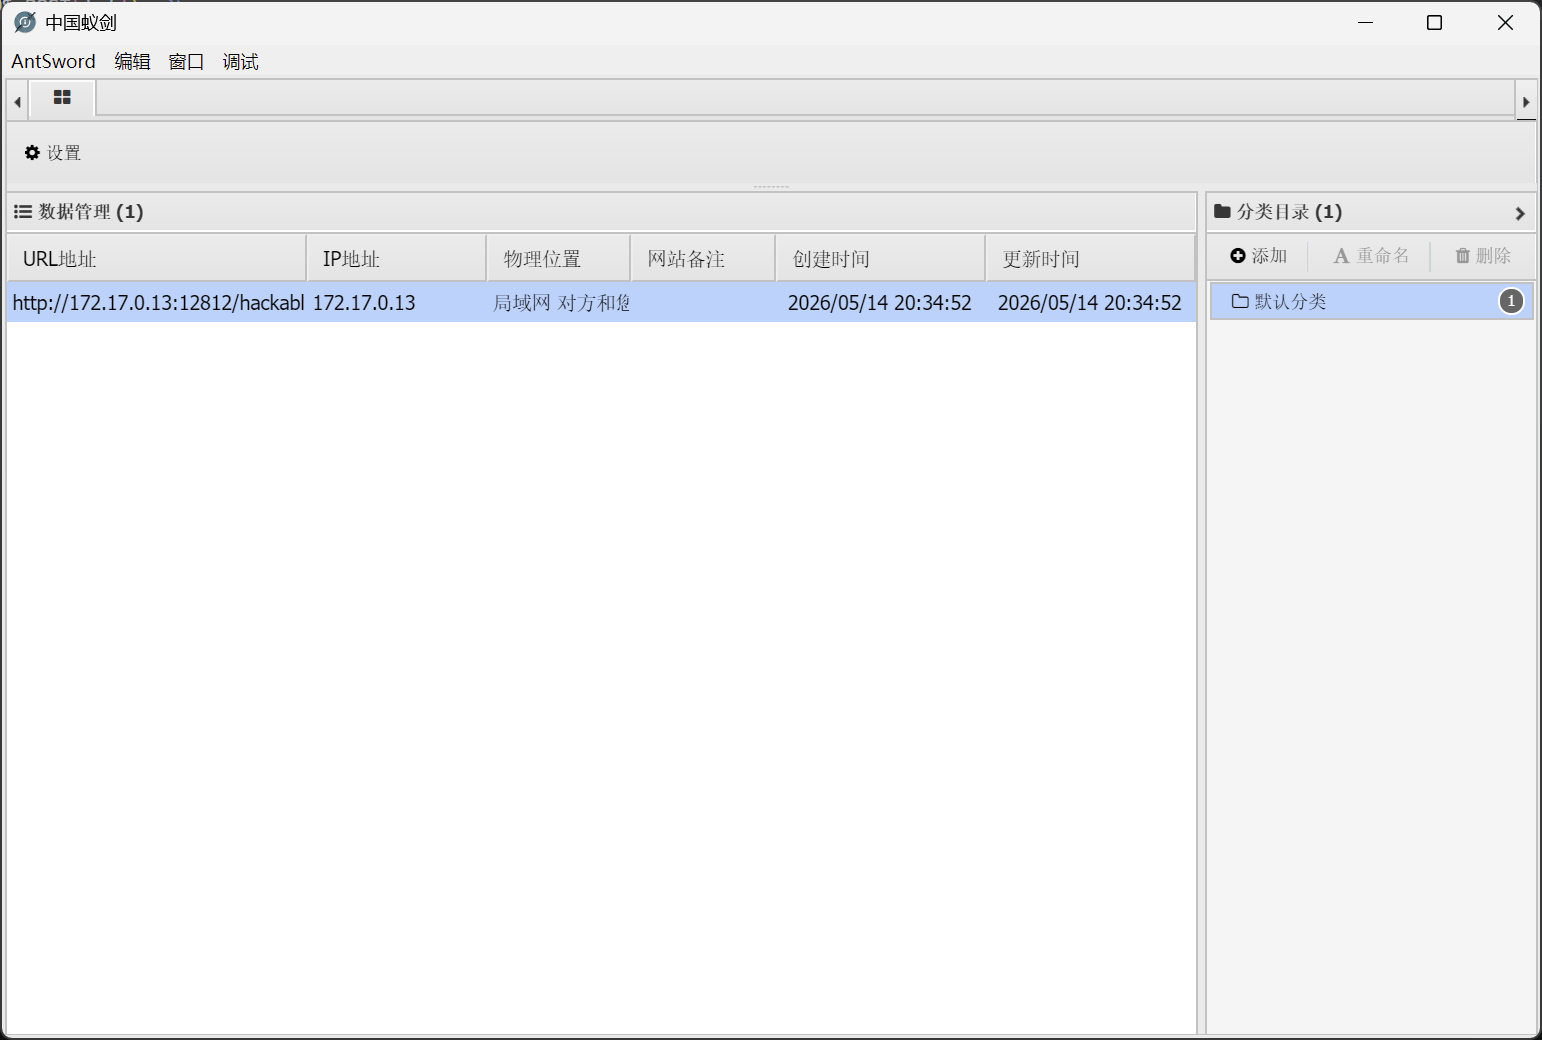Sort by the IP地址 column header
The image size is (1542, 1040).
coord(396,258)
